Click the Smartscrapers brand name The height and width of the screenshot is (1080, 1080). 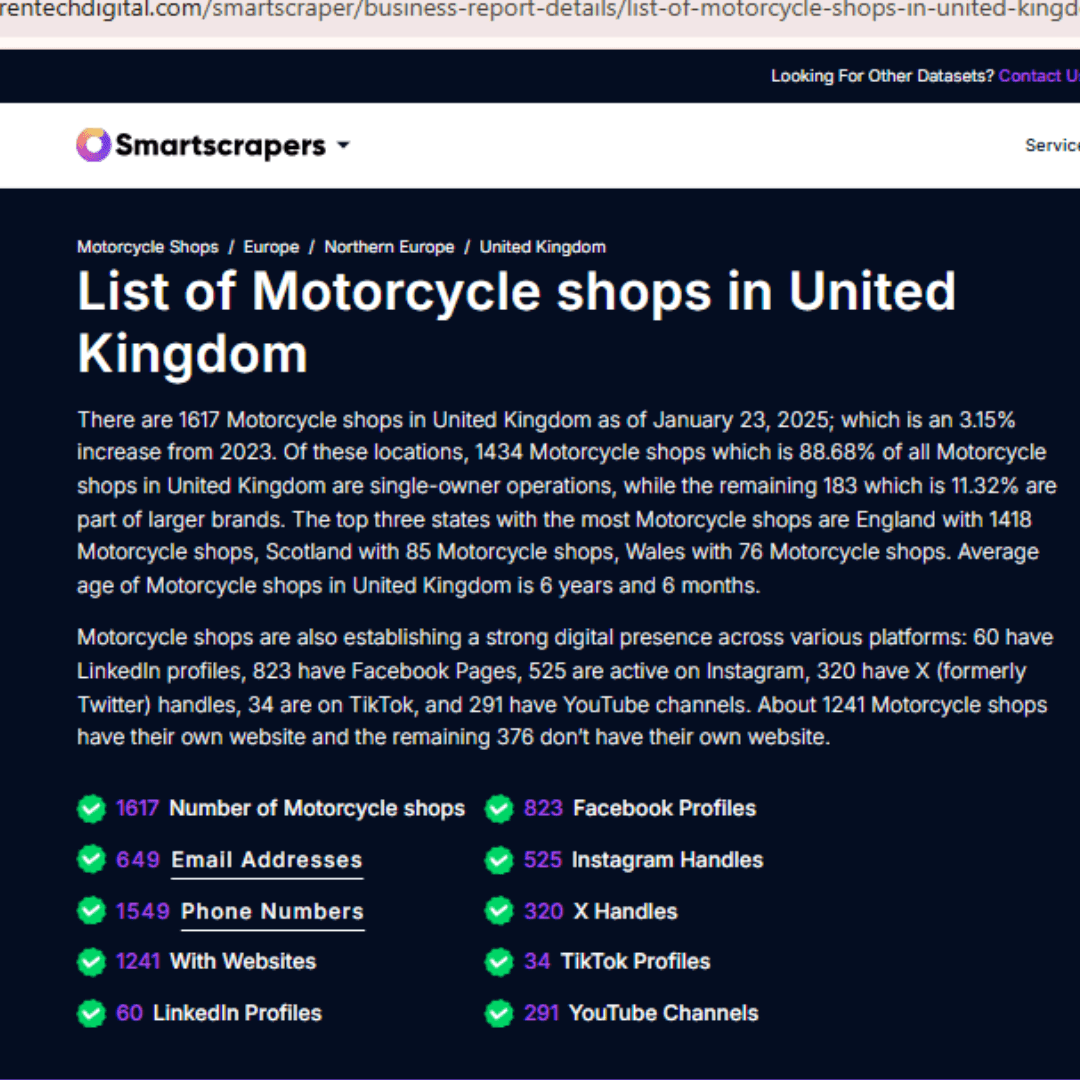(220, 145)
